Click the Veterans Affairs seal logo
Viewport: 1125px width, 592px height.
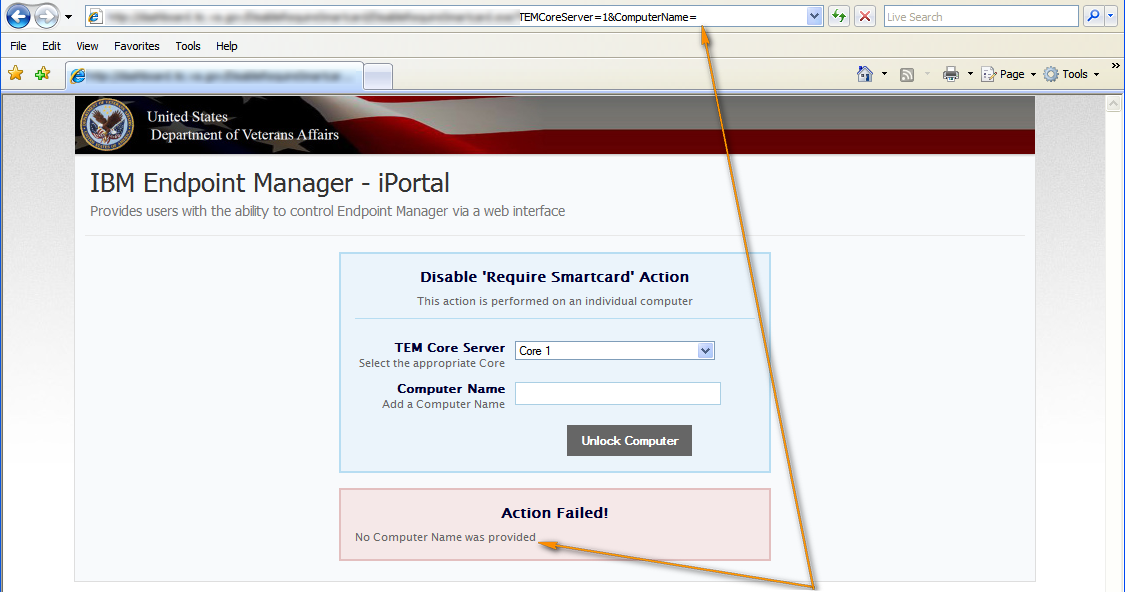107,124
